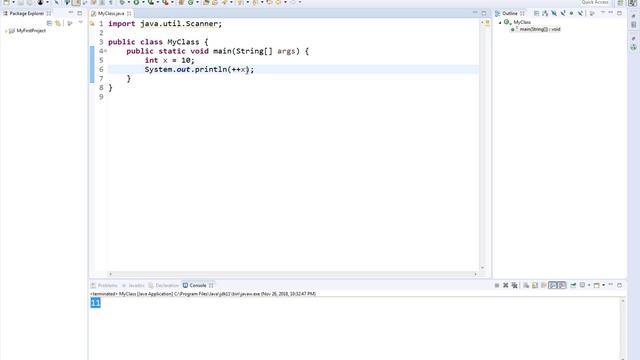Click line 6 println statement in editor
The height and width of the screenshot is (360, 640).
(199, 69)
